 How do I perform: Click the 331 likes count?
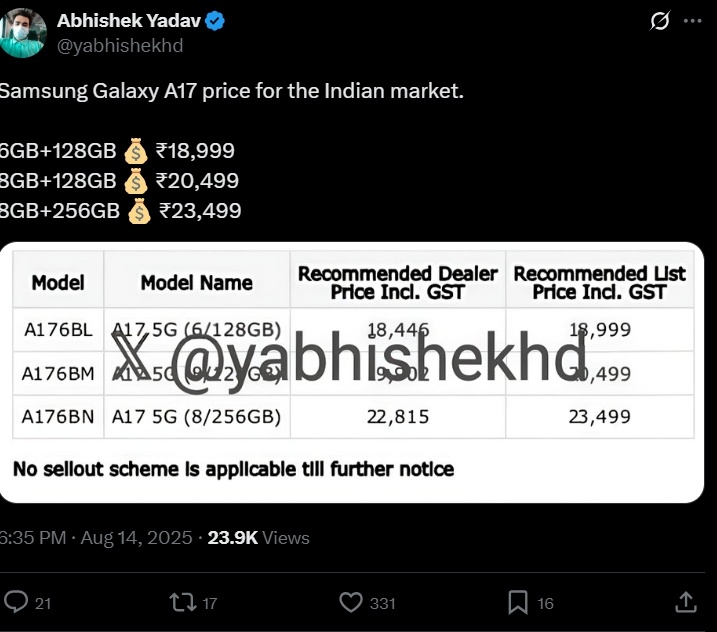point(382,603)
